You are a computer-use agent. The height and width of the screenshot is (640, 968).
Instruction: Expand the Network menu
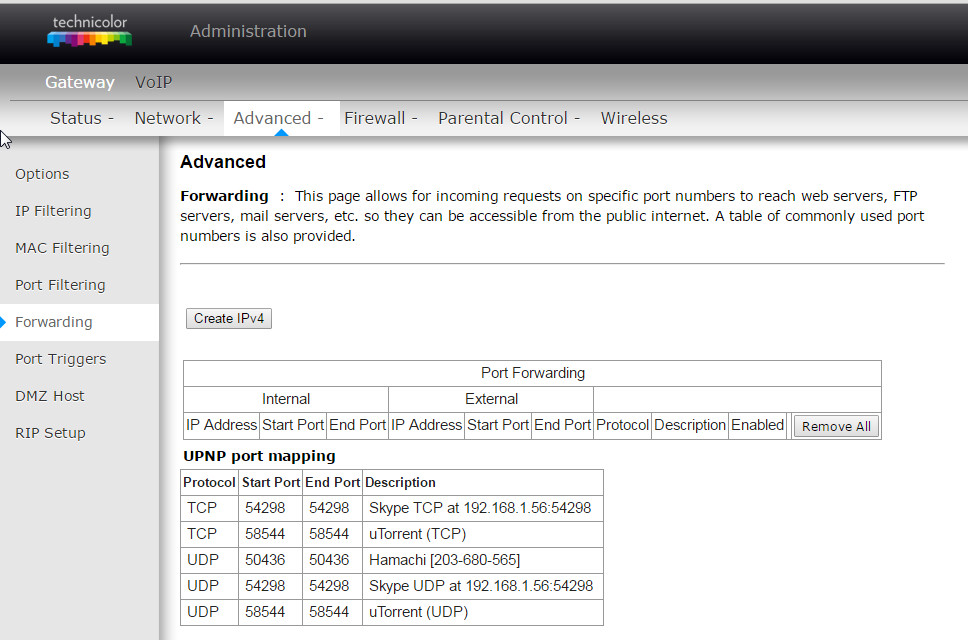click(x=173, y=118)
